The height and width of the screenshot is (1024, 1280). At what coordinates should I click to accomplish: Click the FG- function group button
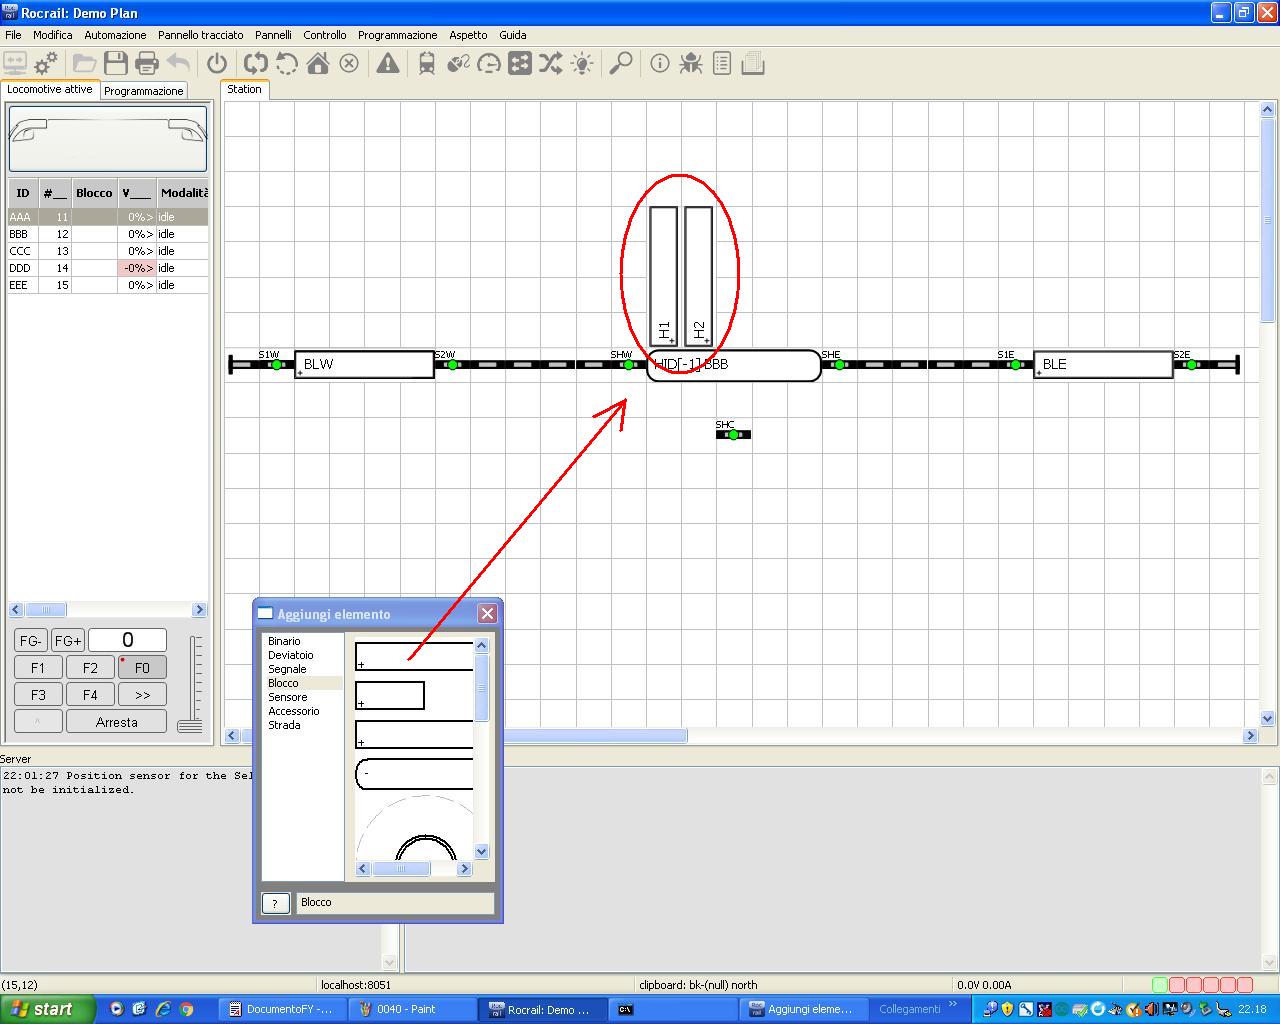point(31,641)
